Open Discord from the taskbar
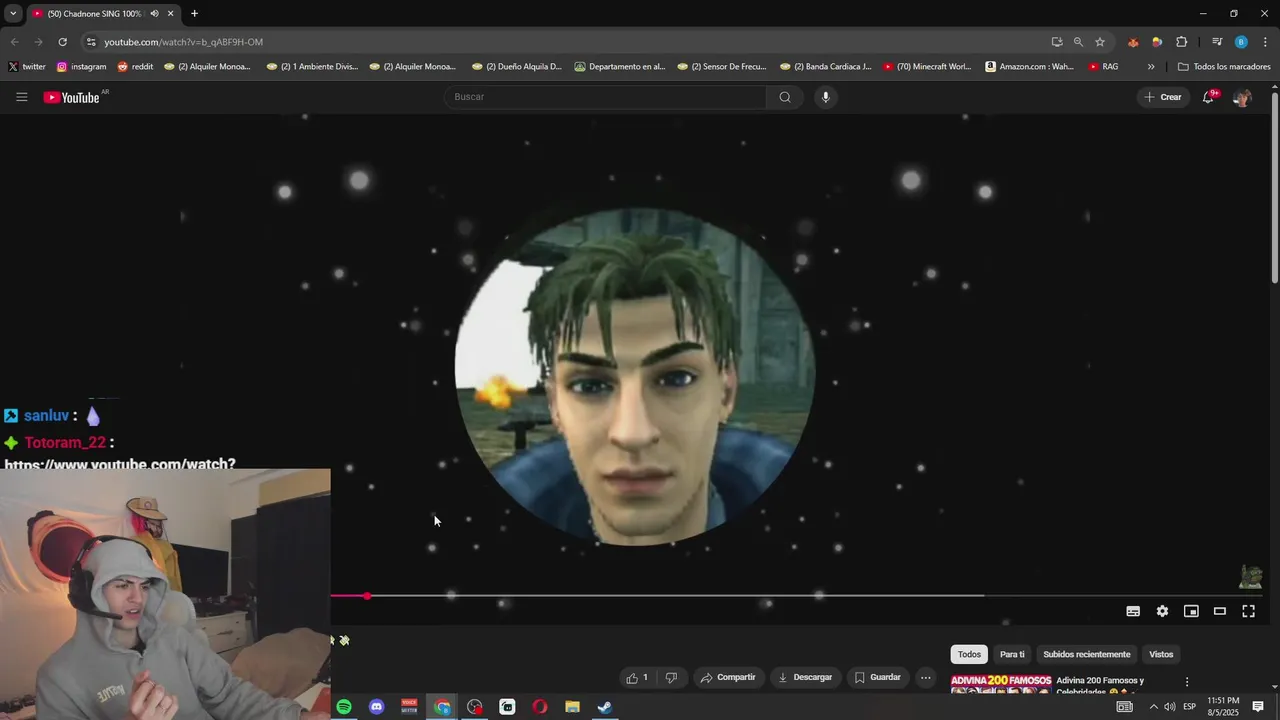Image resolution: width=1280 pixels, height=720 pixels. tap(376, 707)
